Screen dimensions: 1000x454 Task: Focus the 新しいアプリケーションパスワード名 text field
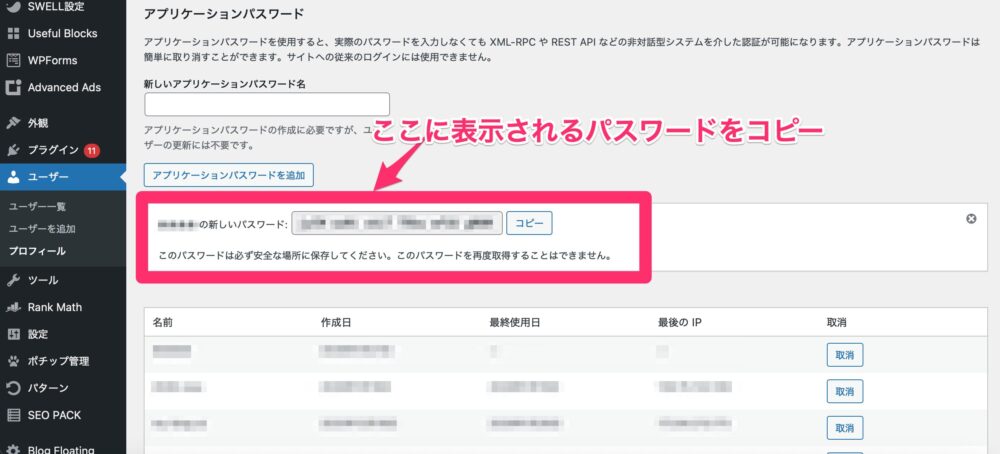point(267,104)
